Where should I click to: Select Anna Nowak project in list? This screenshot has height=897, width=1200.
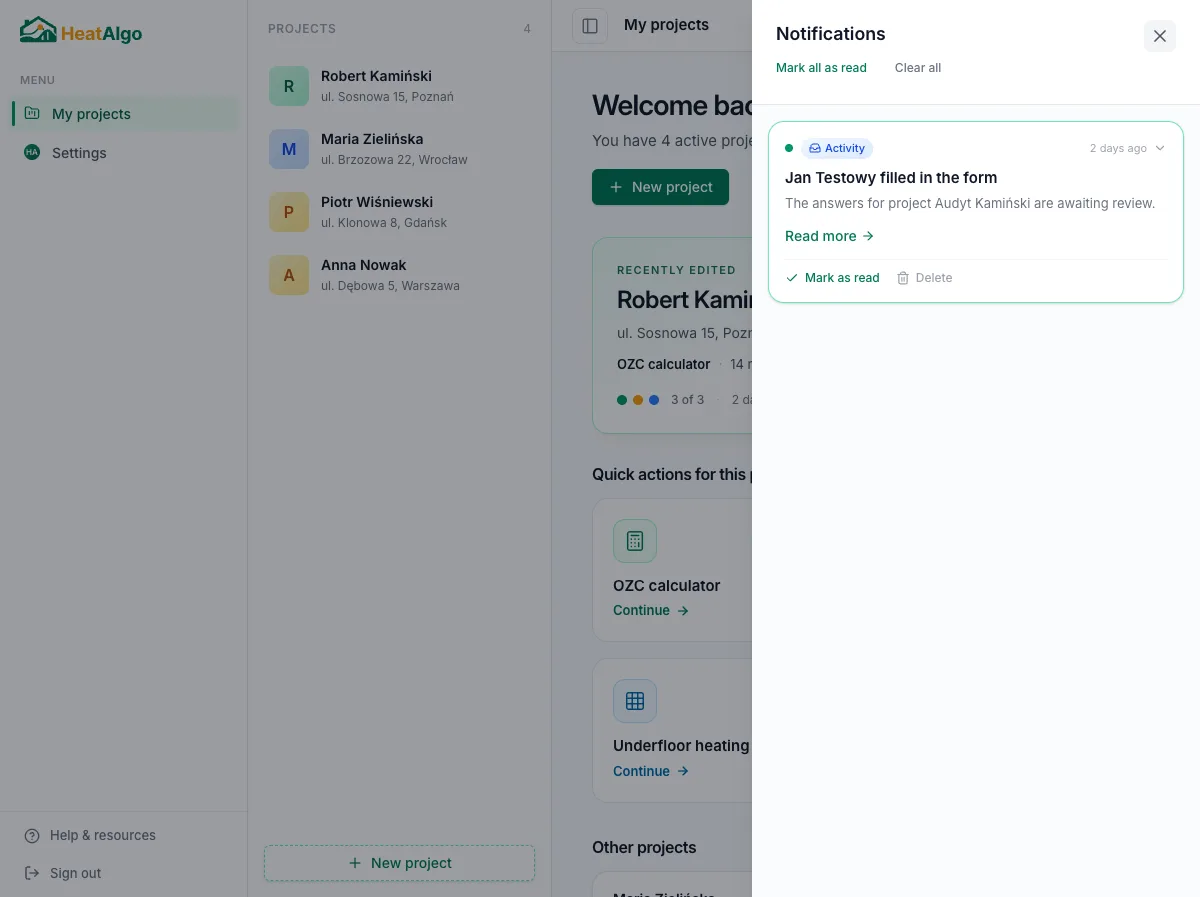pos(399,275)
